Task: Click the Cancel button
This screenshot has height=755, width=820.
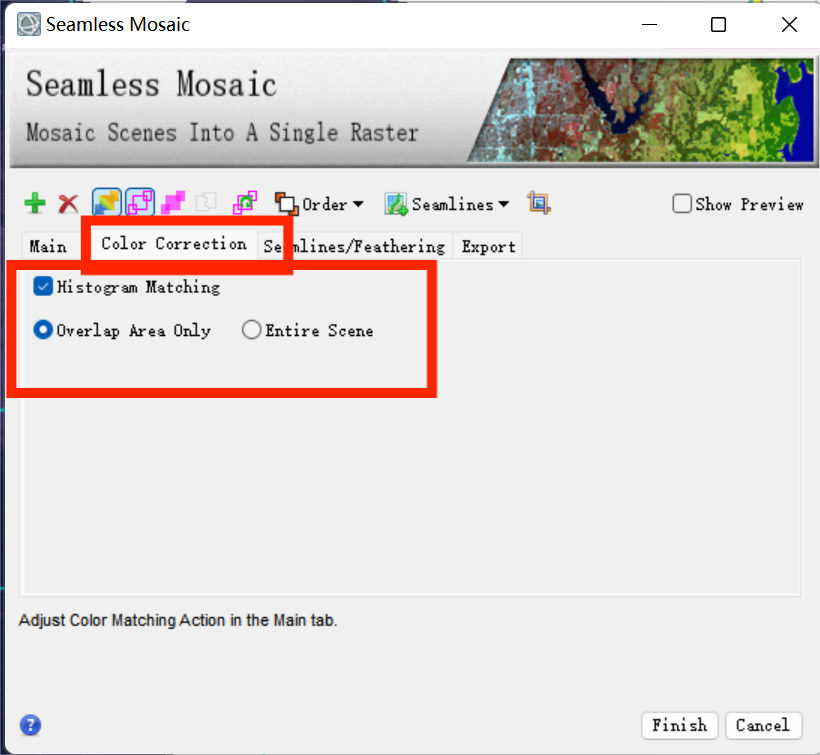Action: [763, 725]
